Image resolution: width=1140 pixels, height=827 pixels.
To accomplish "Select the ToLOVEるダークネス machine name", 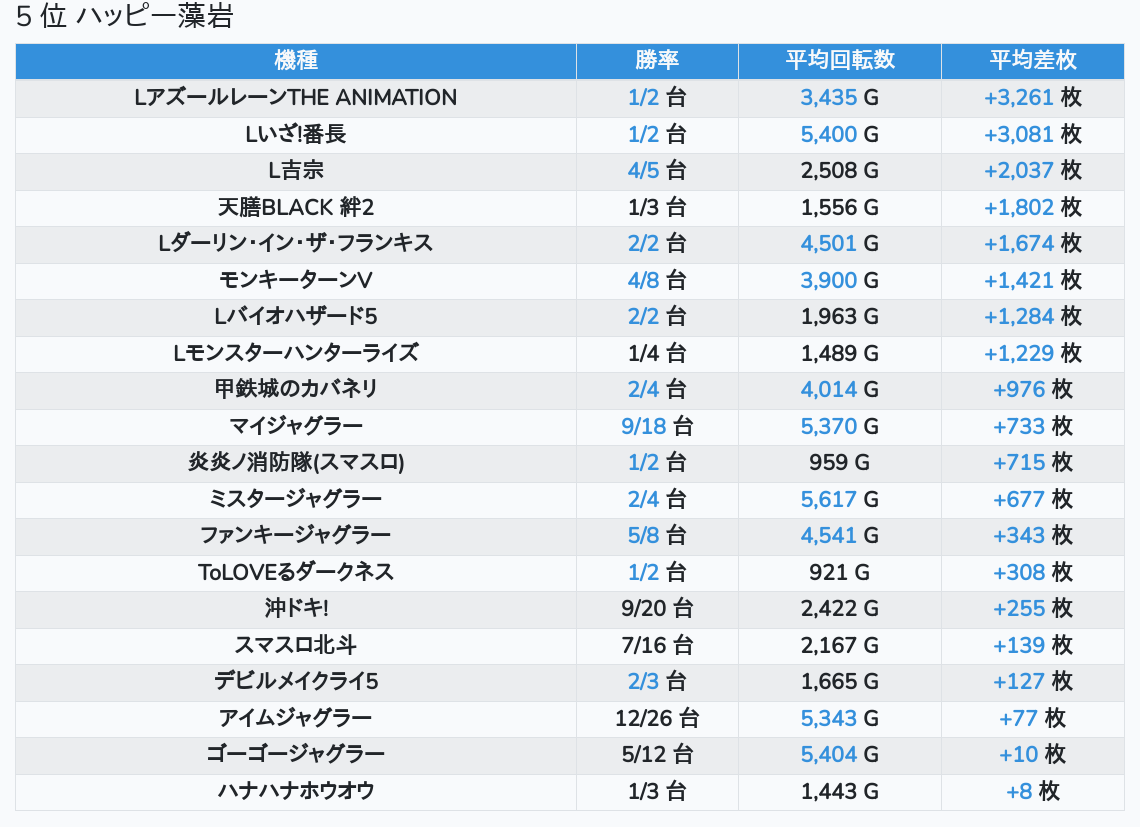I will pyautogui.click(x=296, y=572).
